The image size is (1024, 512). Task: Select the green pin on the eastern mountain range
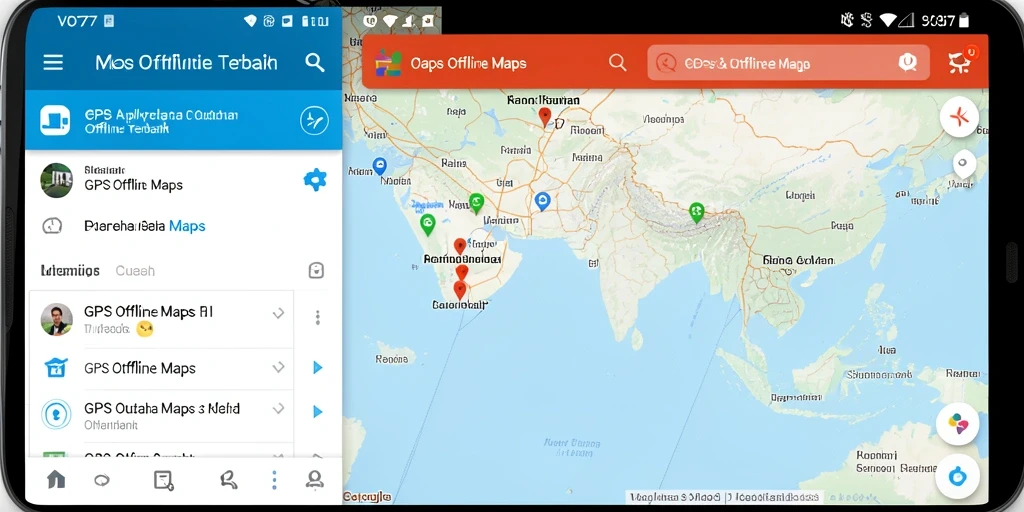tap(697, 212)
